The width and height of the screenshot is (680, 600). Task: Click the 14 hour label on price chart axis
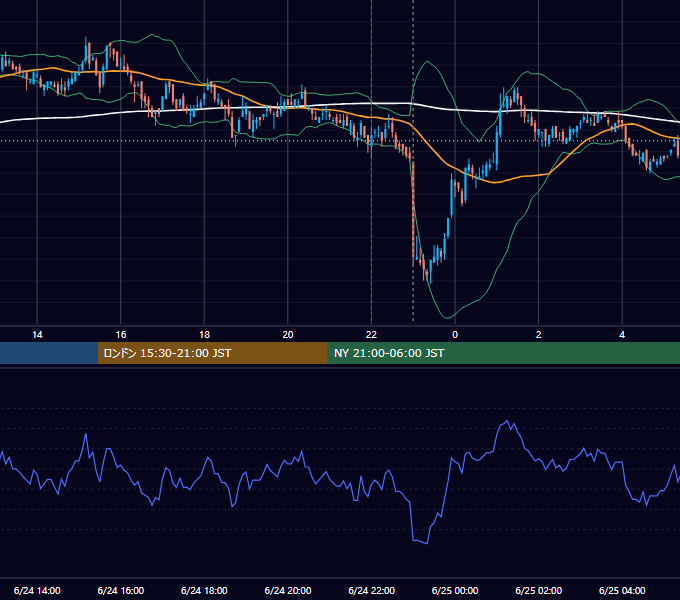pos(37,335)
